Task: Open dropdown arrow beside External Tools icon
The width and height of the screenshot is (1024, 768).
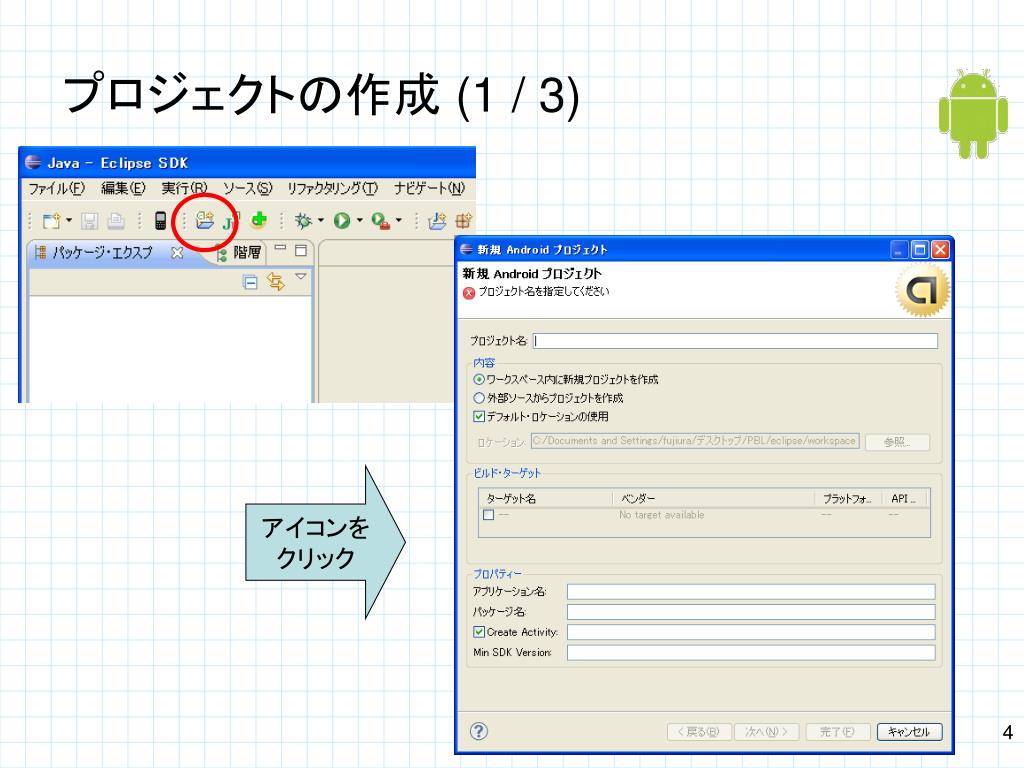Action: click(398, 221)
